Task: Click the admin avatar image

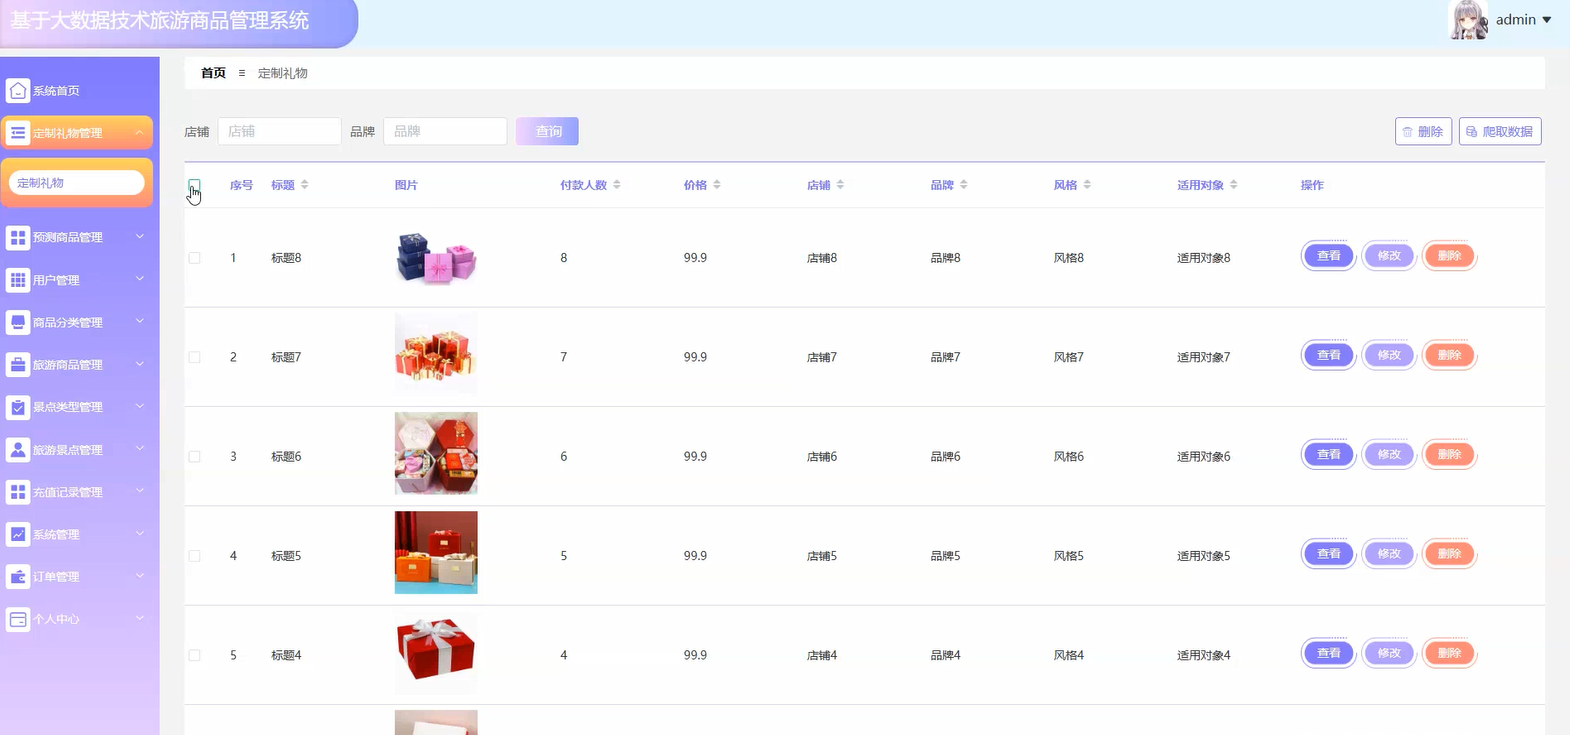Action: [x=1468, y=20]
